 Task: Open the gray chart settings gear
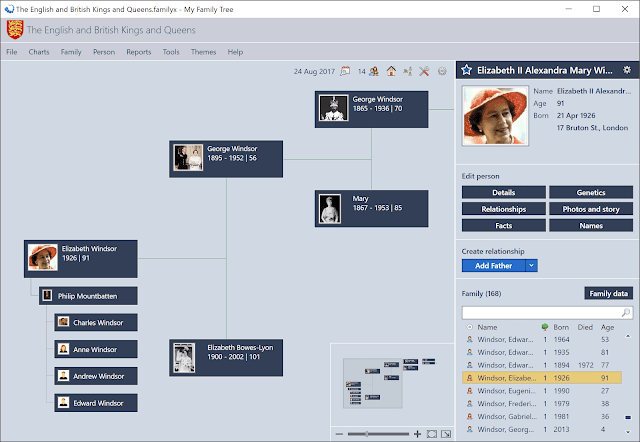click(442, 71)
